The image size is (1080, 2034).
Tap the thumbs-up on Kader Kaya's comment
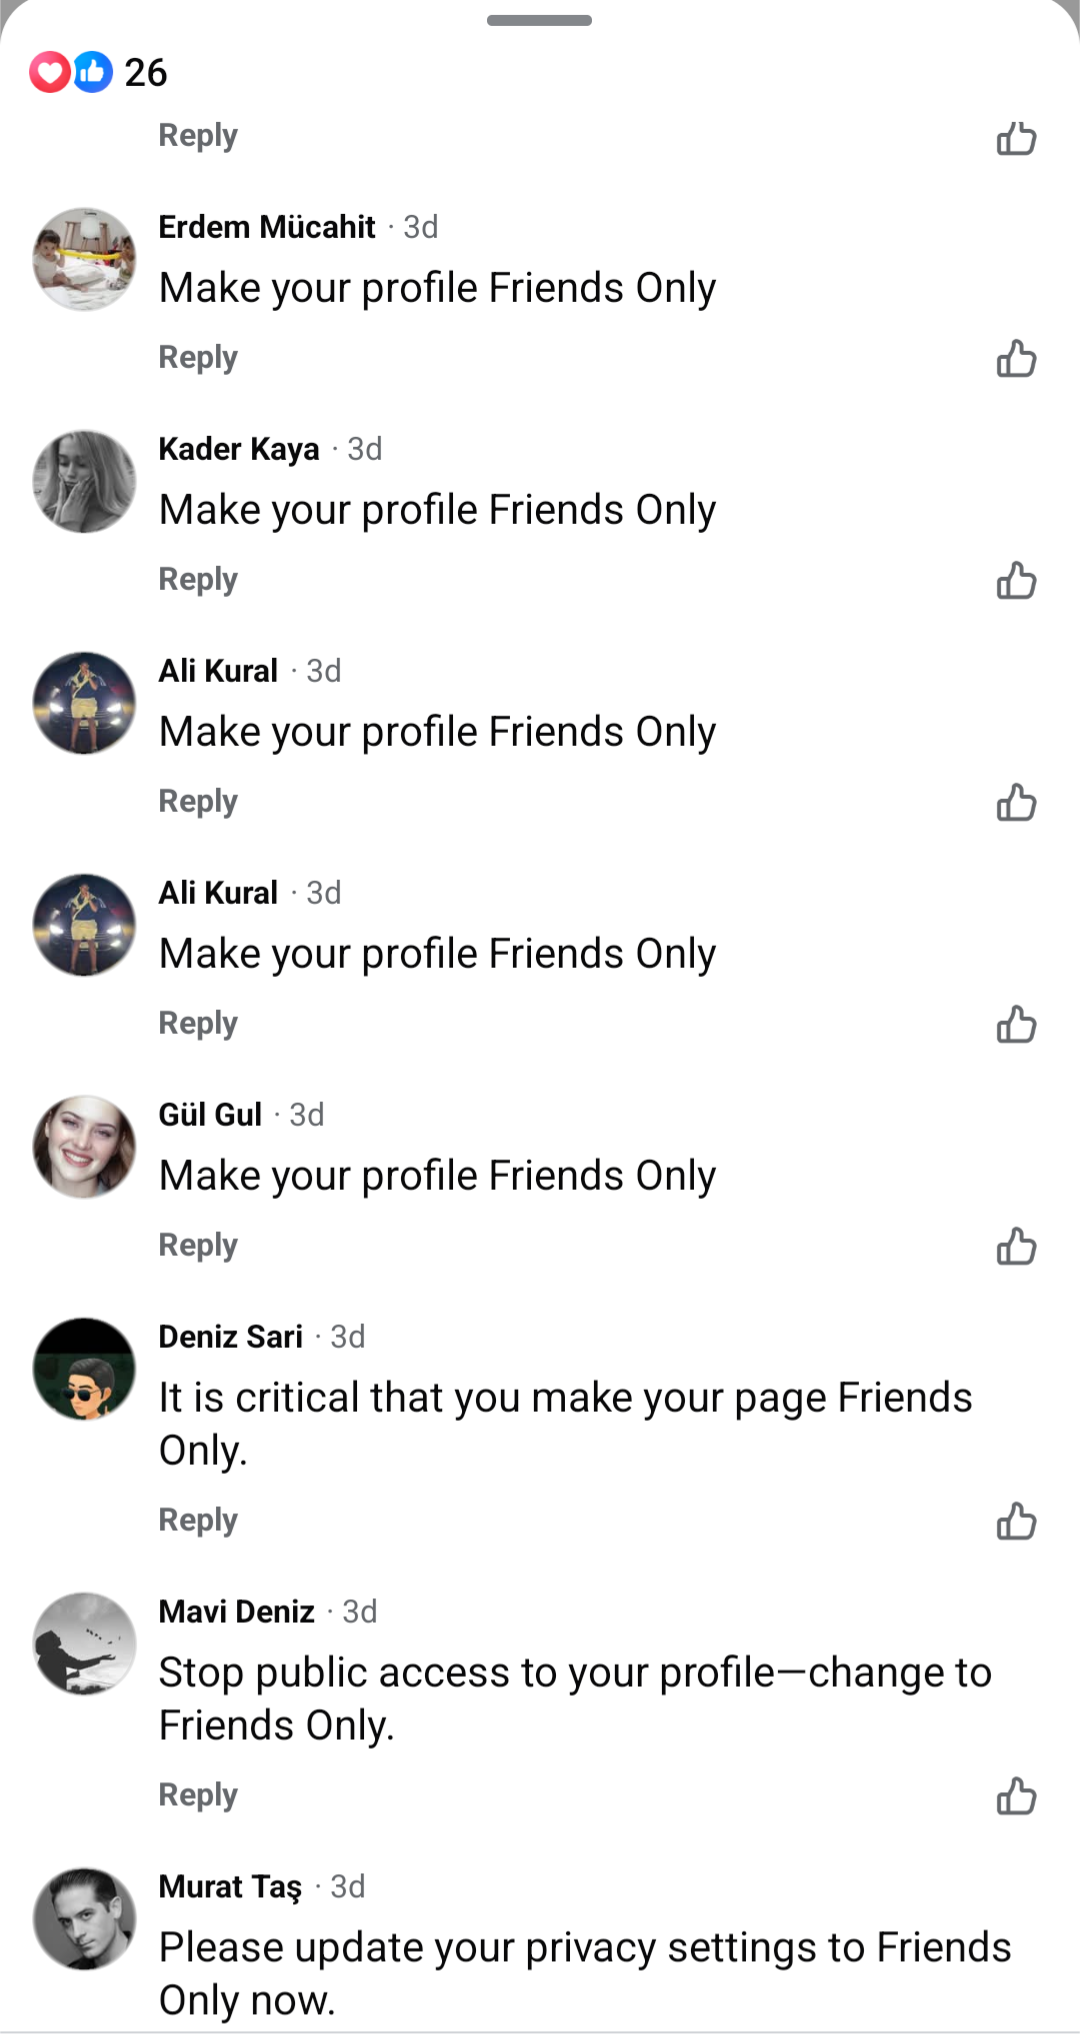pyautogui.click(x=1016, y=580)
